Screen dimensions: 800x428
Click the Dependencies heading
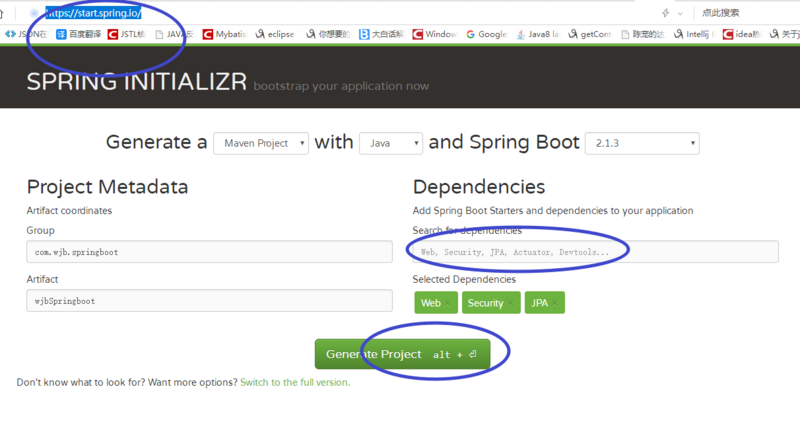pyautogui.click(x=479, y=187)
